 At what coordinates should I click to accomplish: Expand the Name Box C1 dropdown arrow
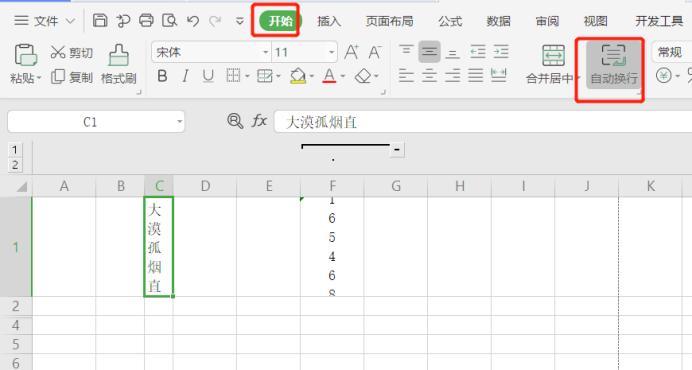[x=179, y=121]
